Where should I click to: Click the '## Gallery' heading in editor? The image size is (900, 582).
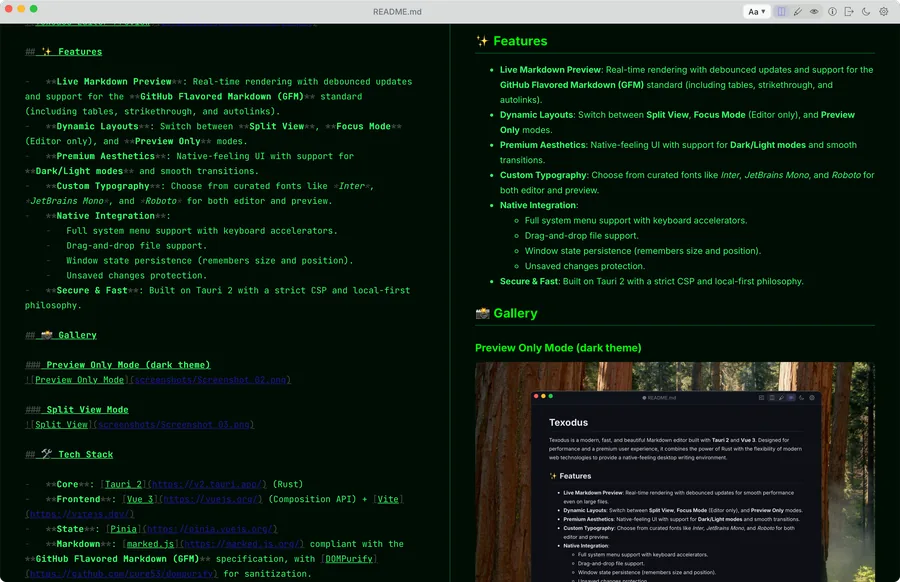pyautogui.click(x=61, y=335)
